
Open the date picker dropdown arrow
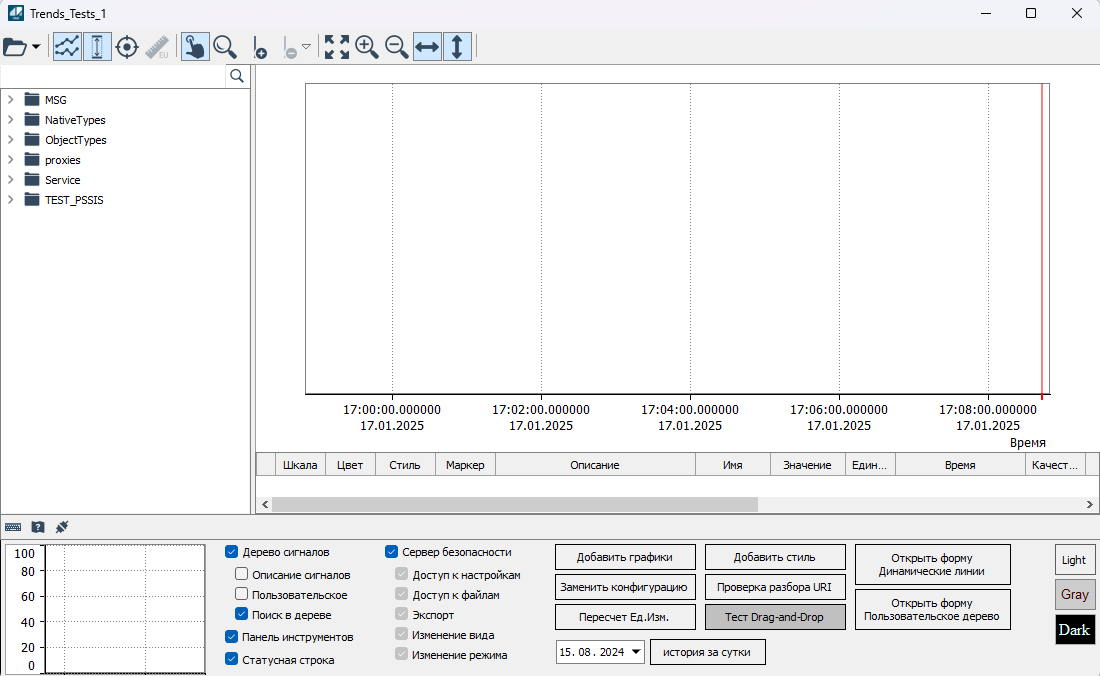[636, 652]
